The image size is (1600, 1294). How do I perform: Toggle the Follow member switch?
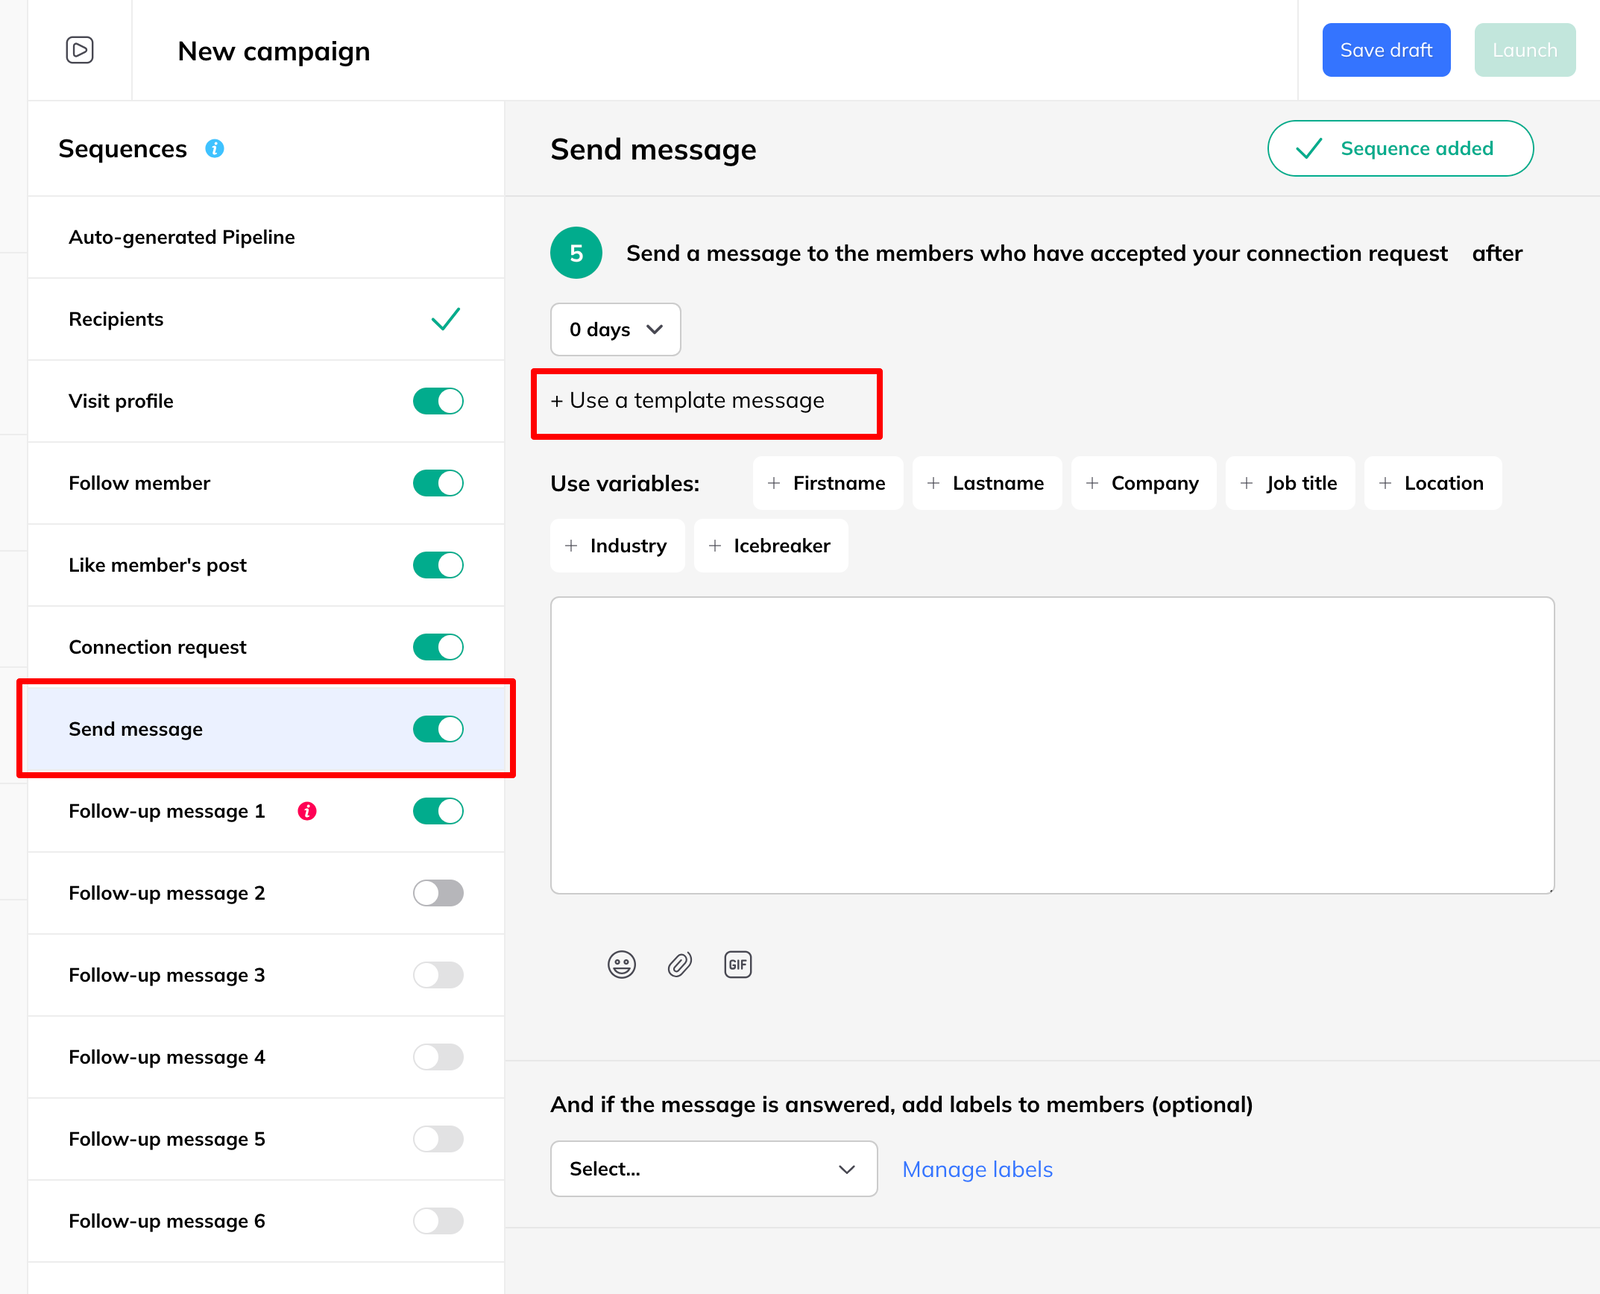(438, 483)
